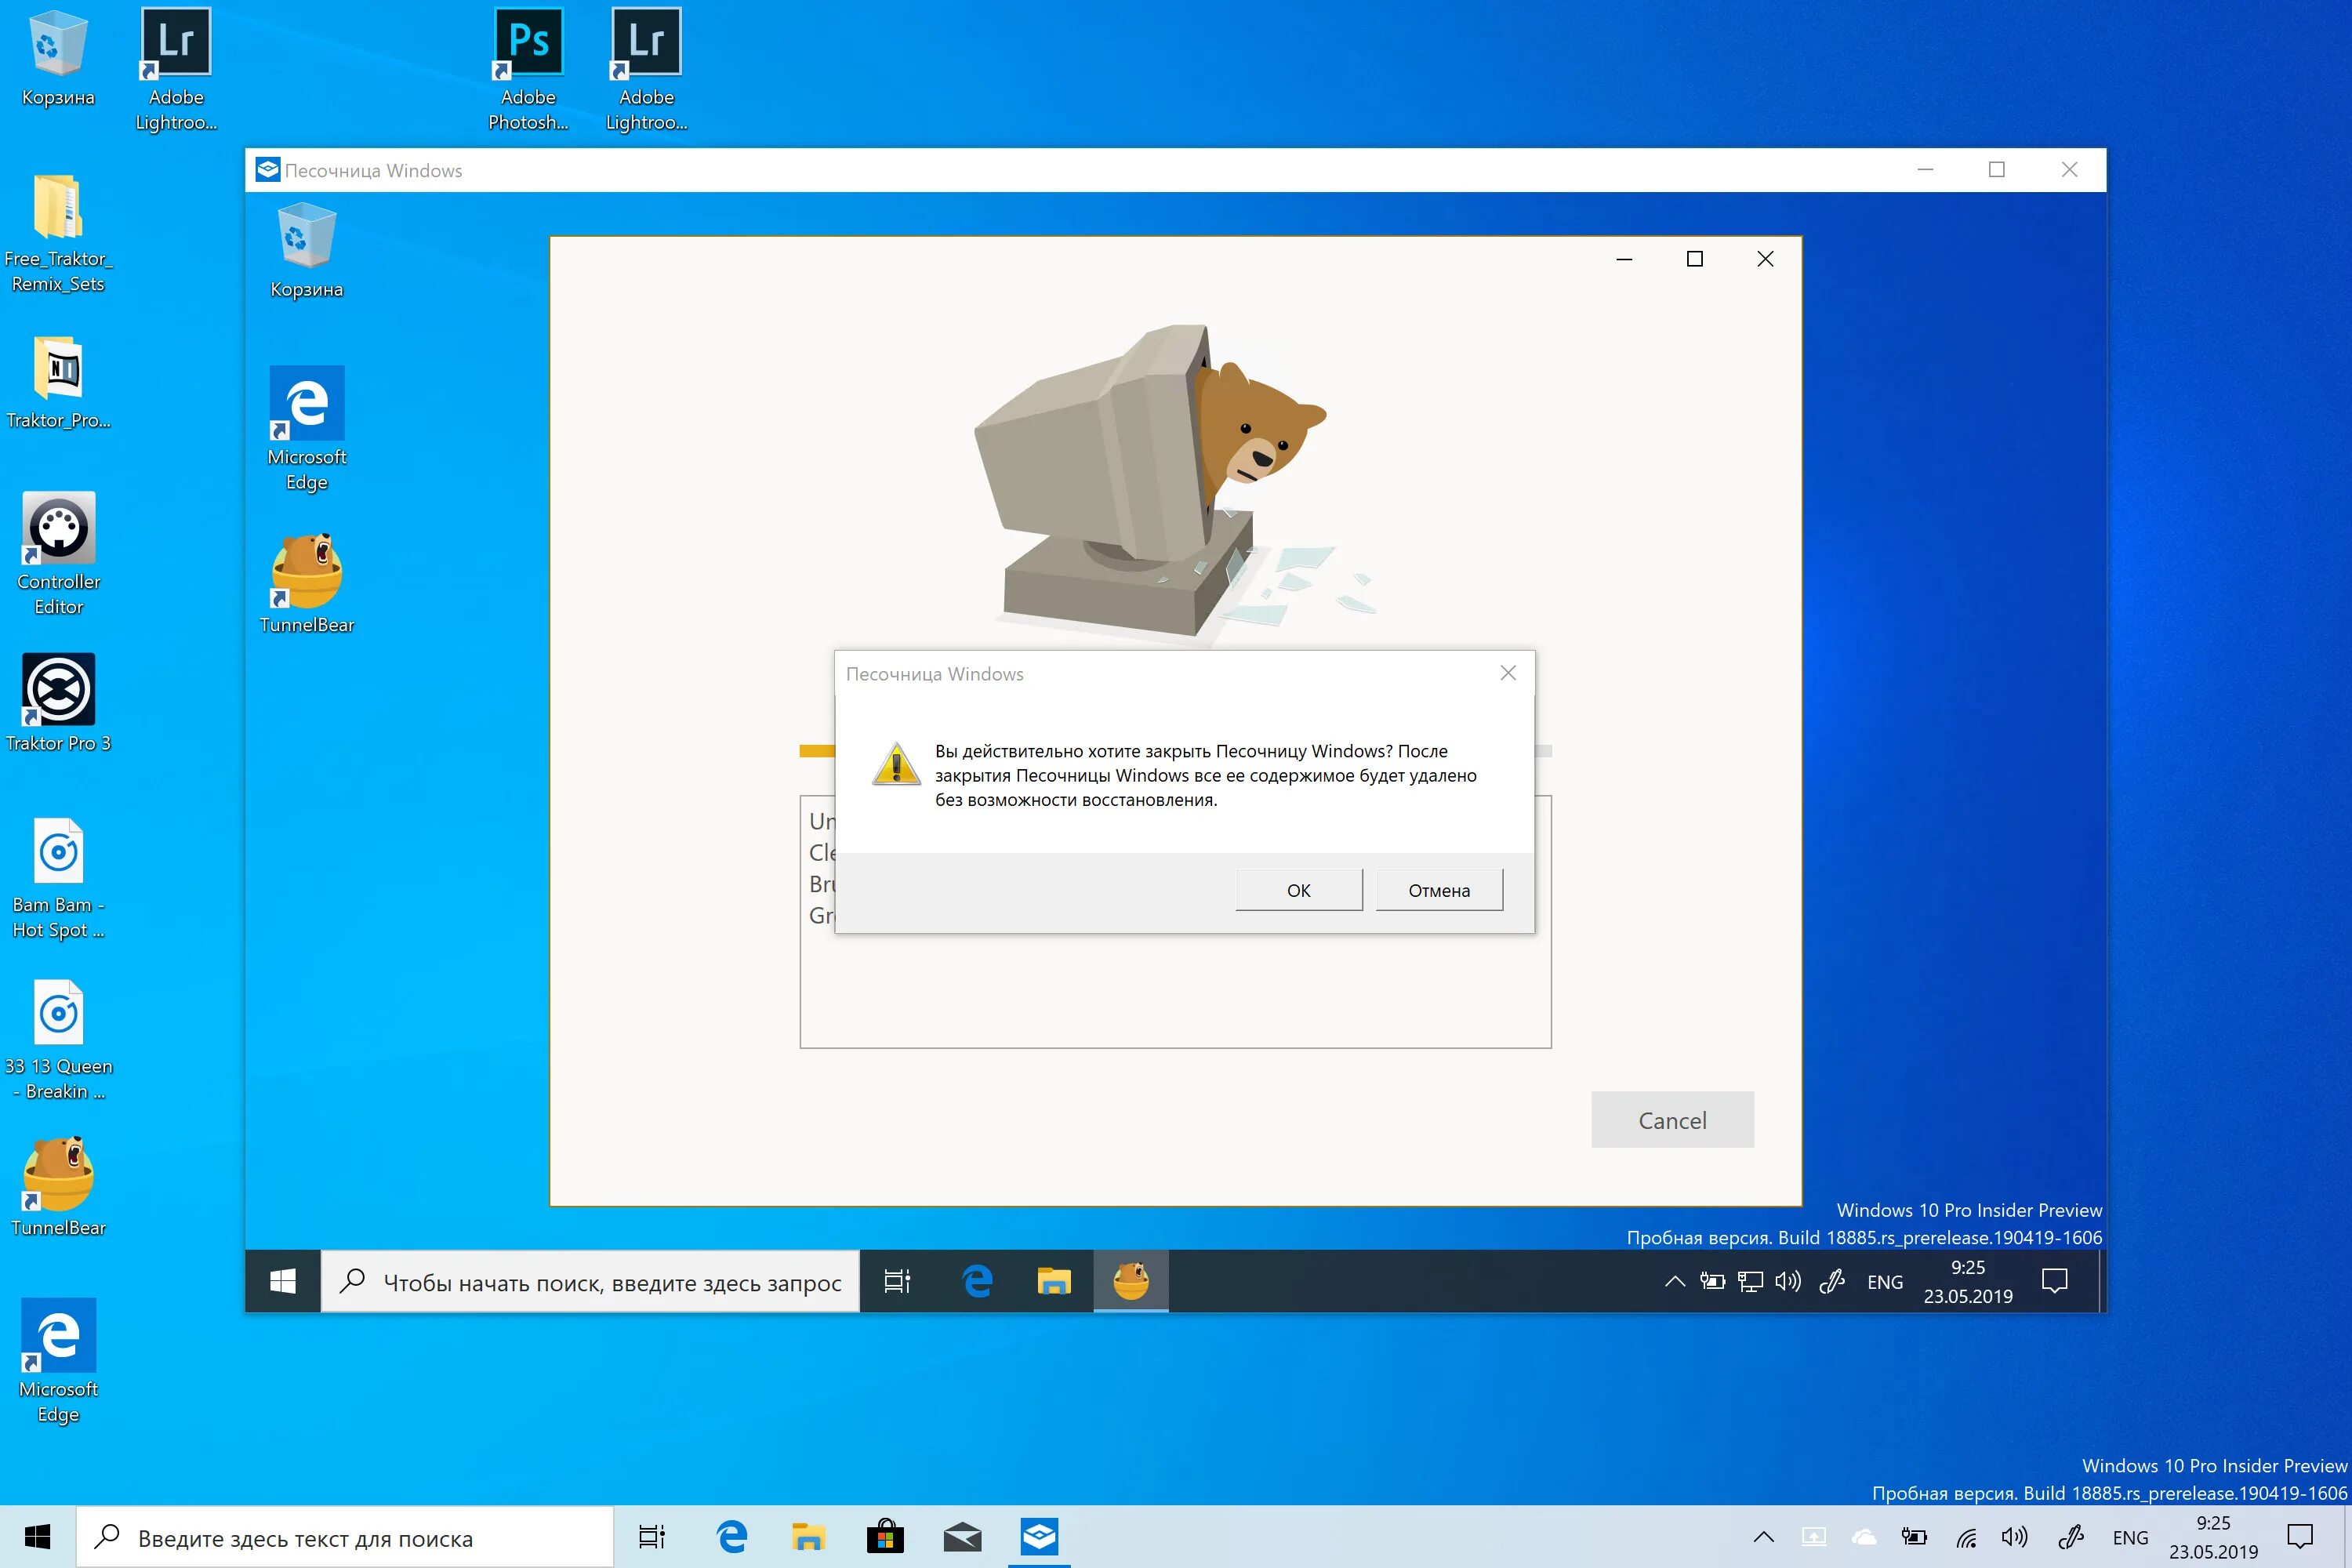2352x1568 pixels.
Task: Open Microsoft Store from the host taskbar
Action: coord(886,1537)
